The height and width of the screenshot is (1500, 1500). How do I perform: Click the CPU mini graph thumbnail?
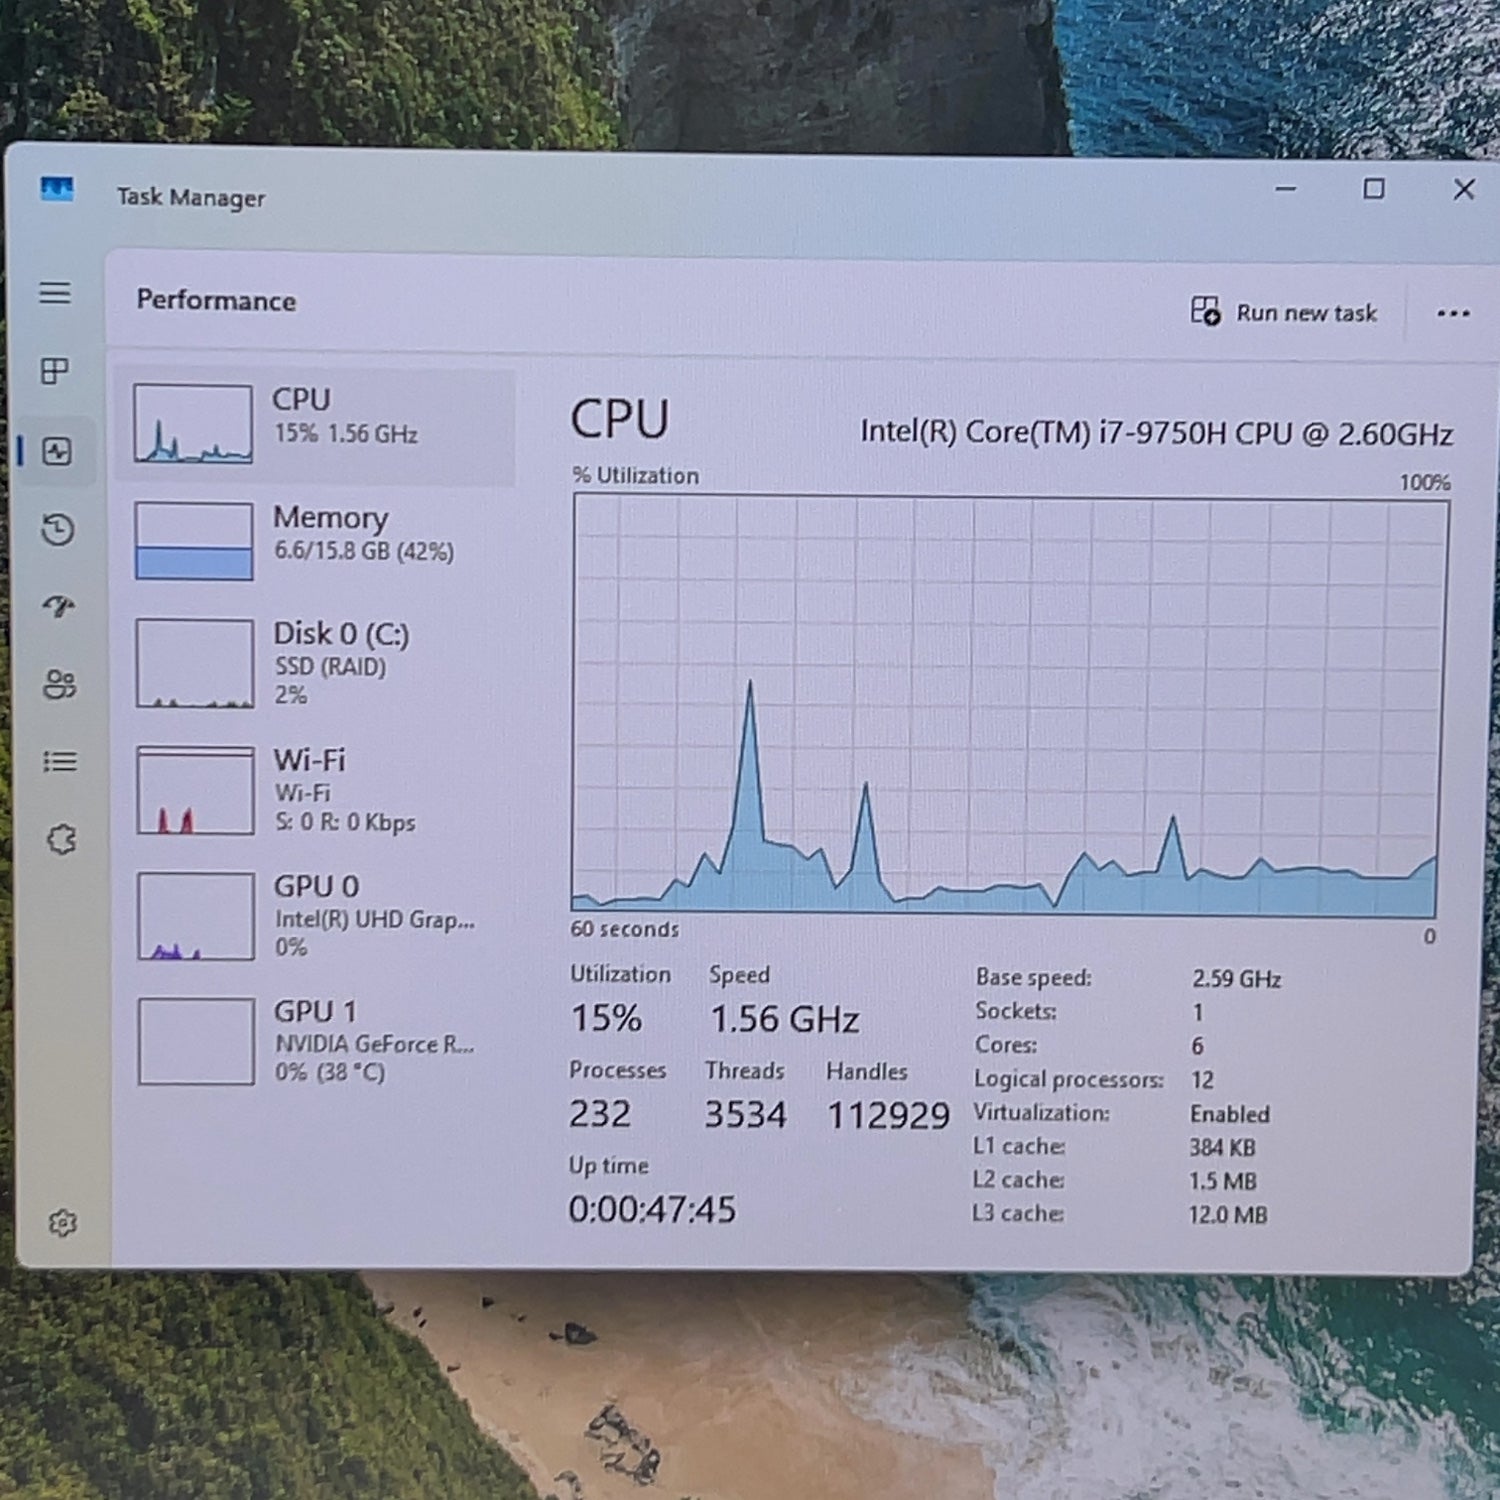(193, 424)
